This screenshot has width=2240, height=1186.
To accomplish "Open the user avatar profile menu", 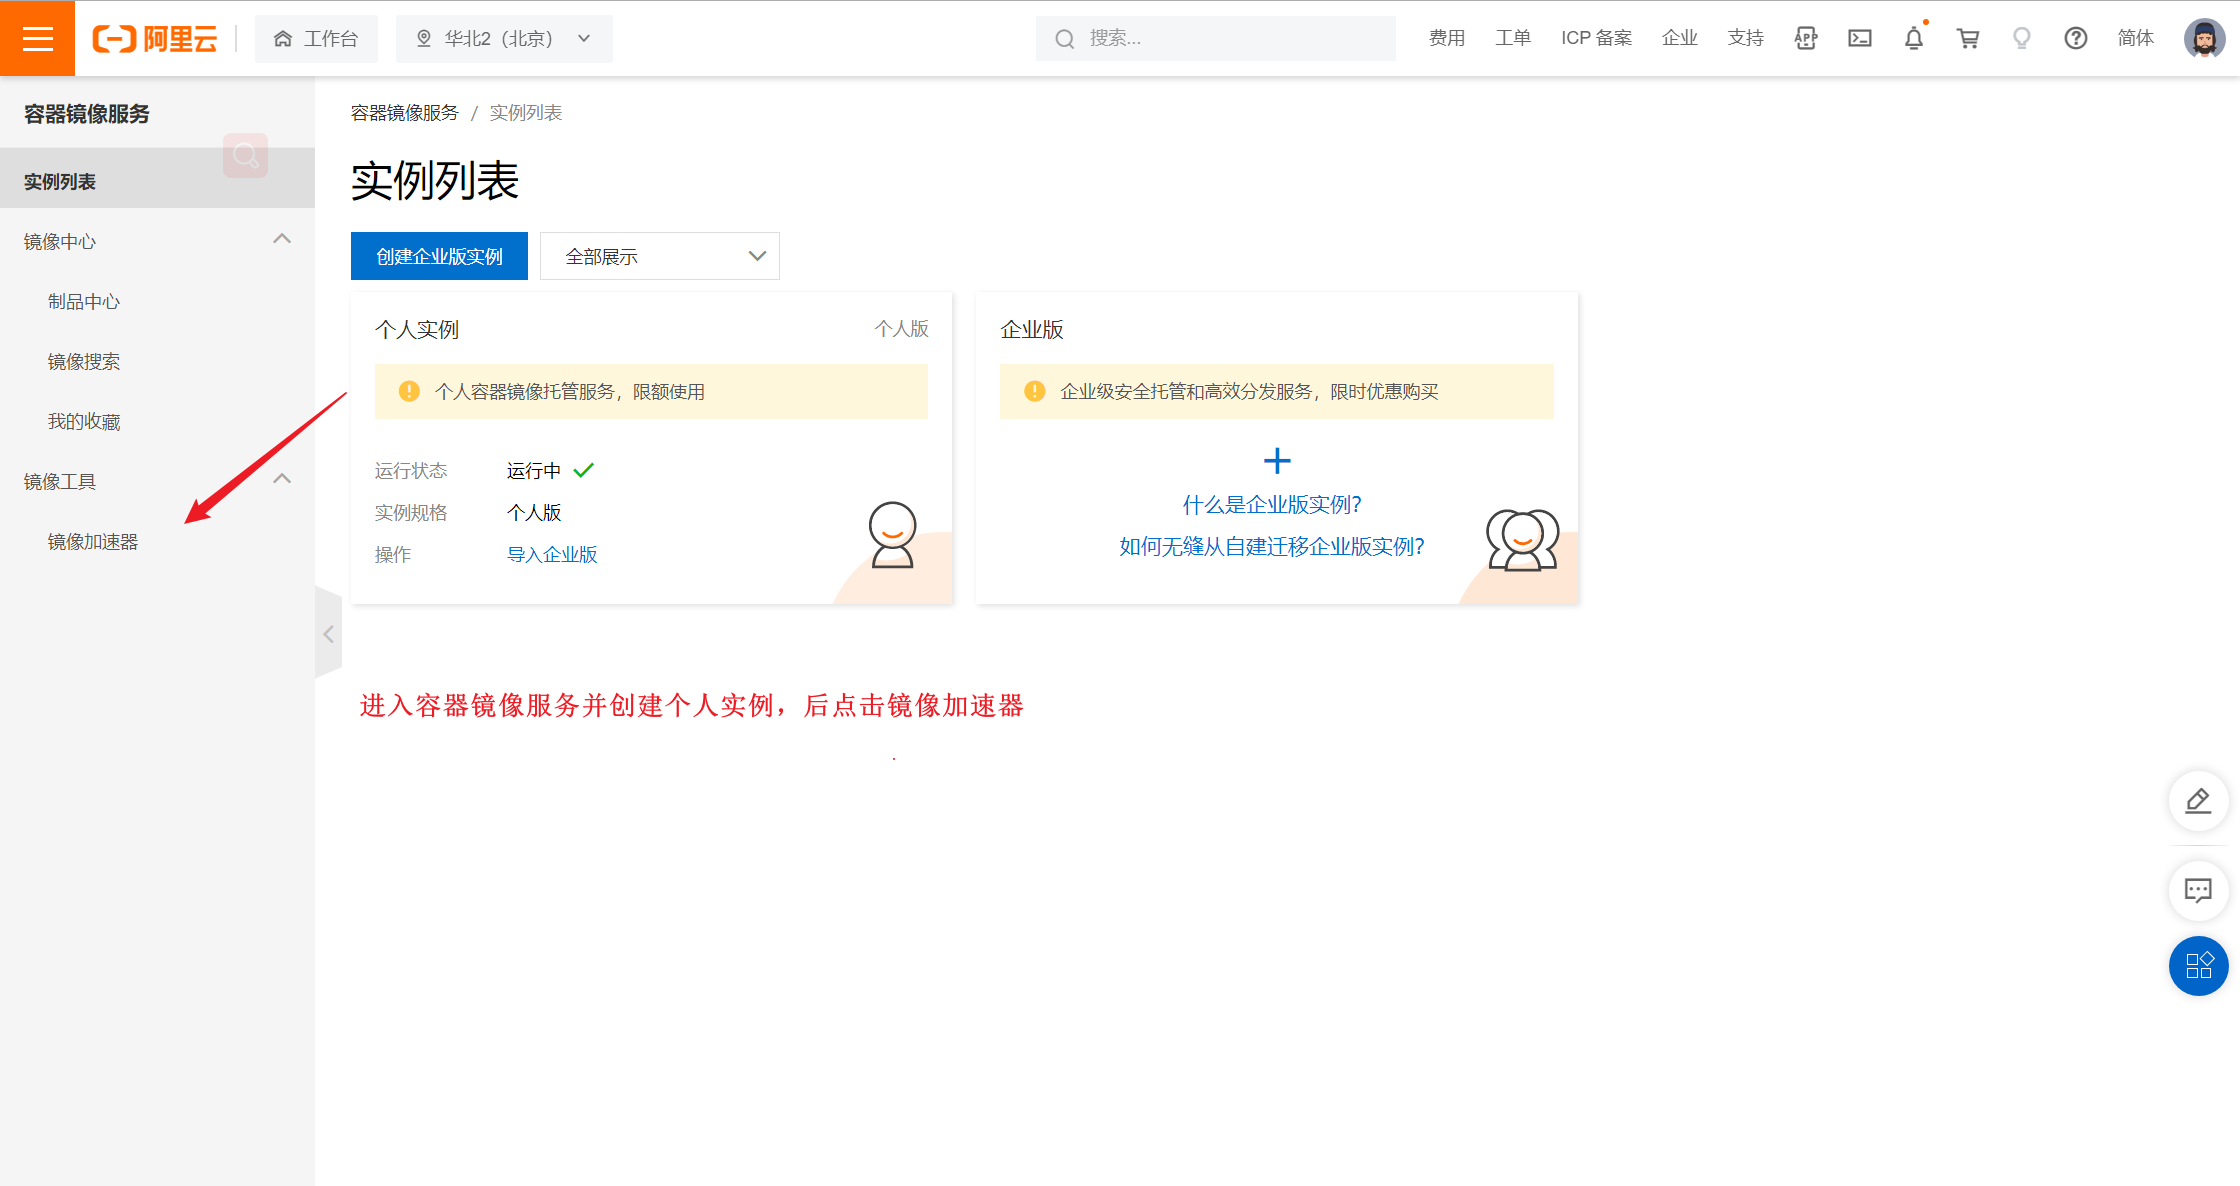I will pos(2204,38).
